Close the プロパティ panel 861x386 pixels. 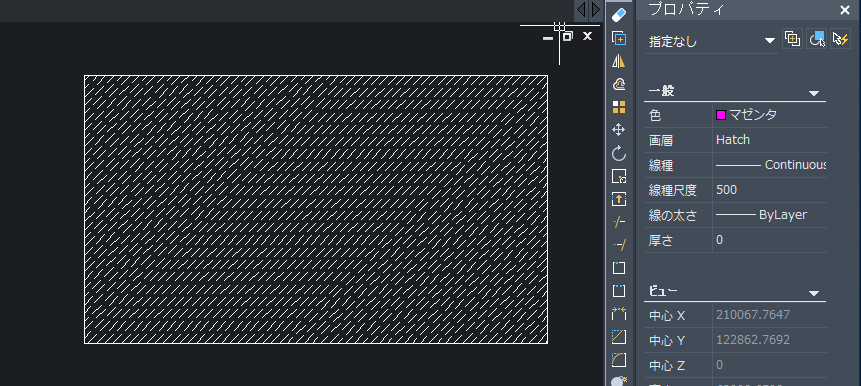845,9
